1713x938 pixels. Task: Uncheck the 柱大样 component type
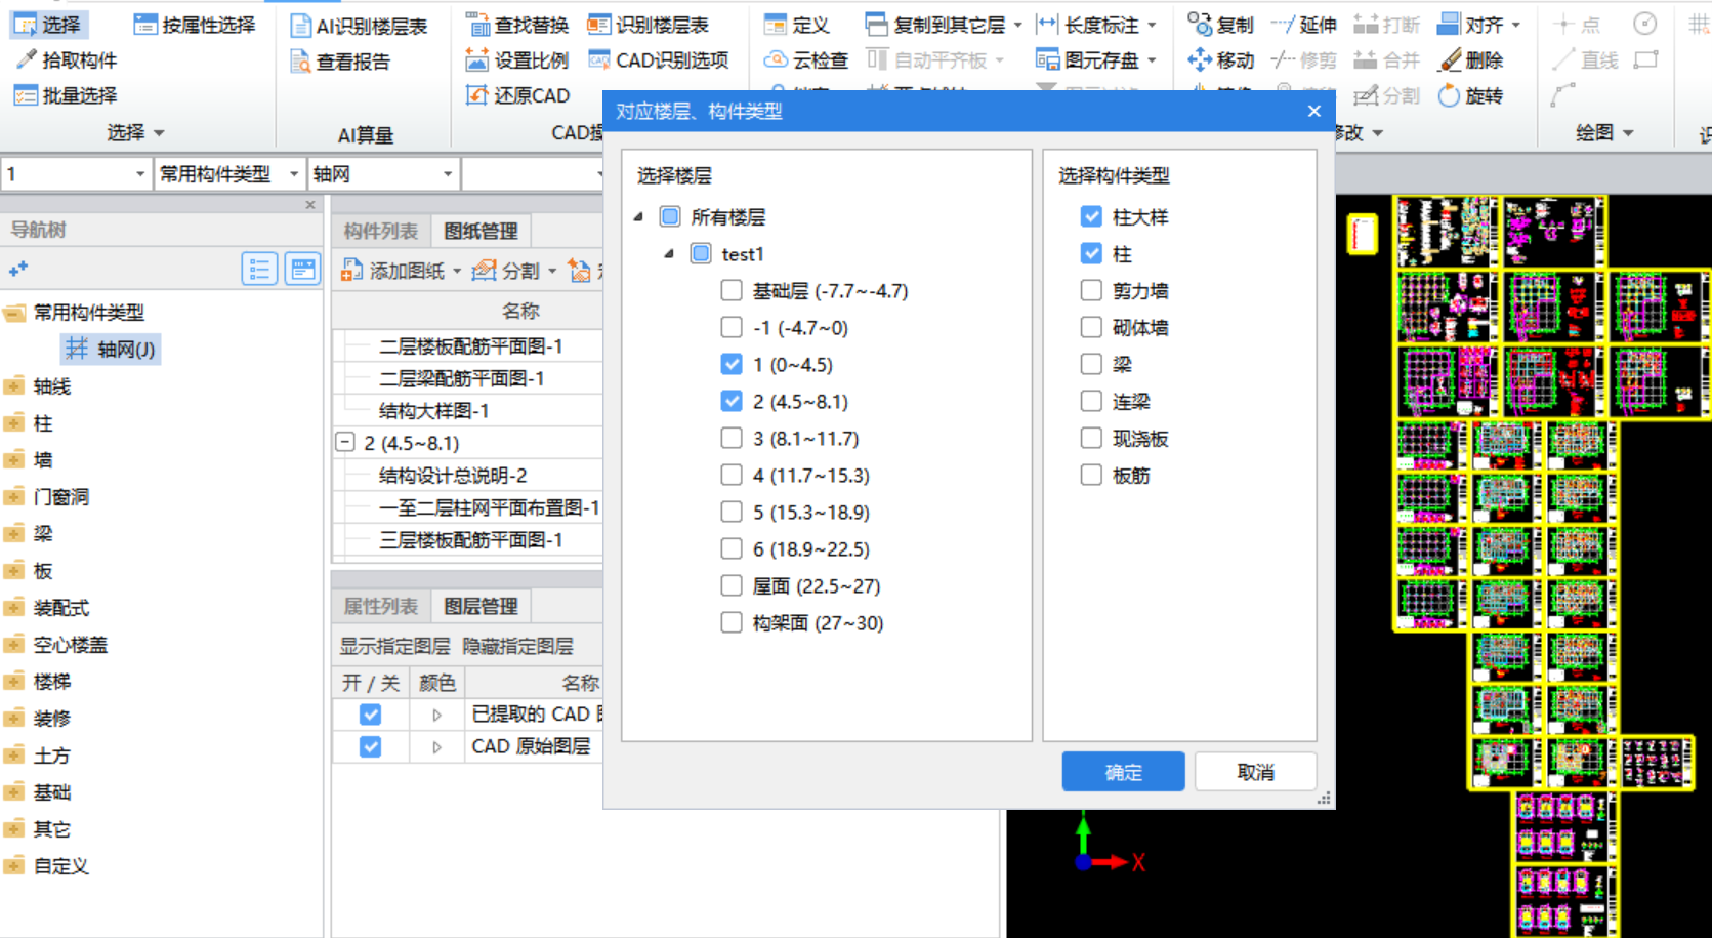point(1091,217)
